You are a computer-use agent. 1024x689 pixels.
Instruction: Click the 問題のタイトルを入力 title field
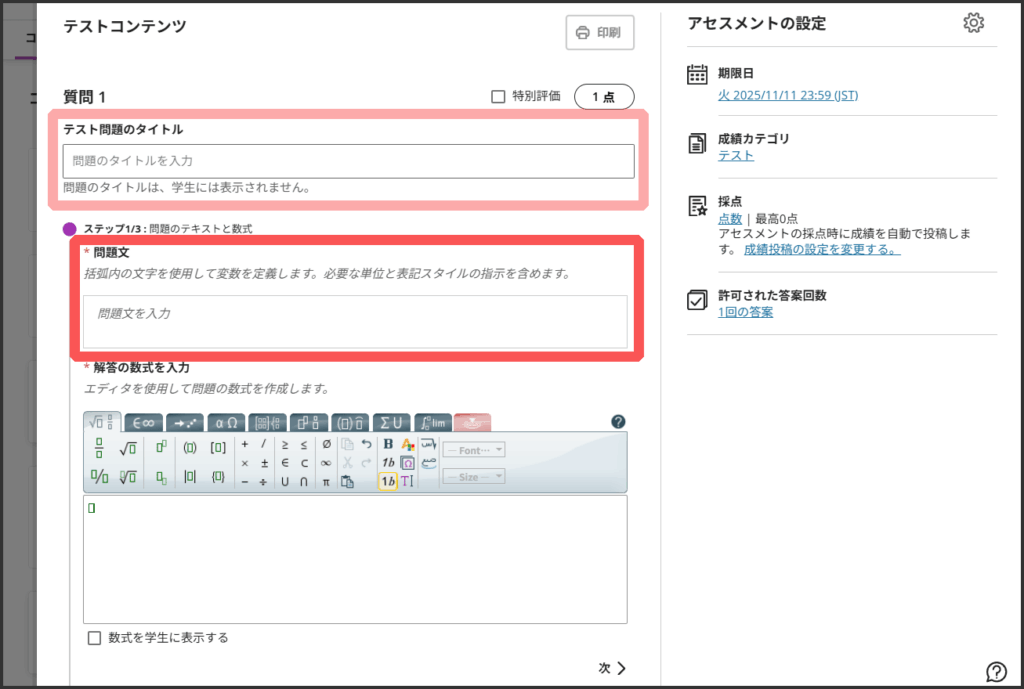(x=348, y=160)
